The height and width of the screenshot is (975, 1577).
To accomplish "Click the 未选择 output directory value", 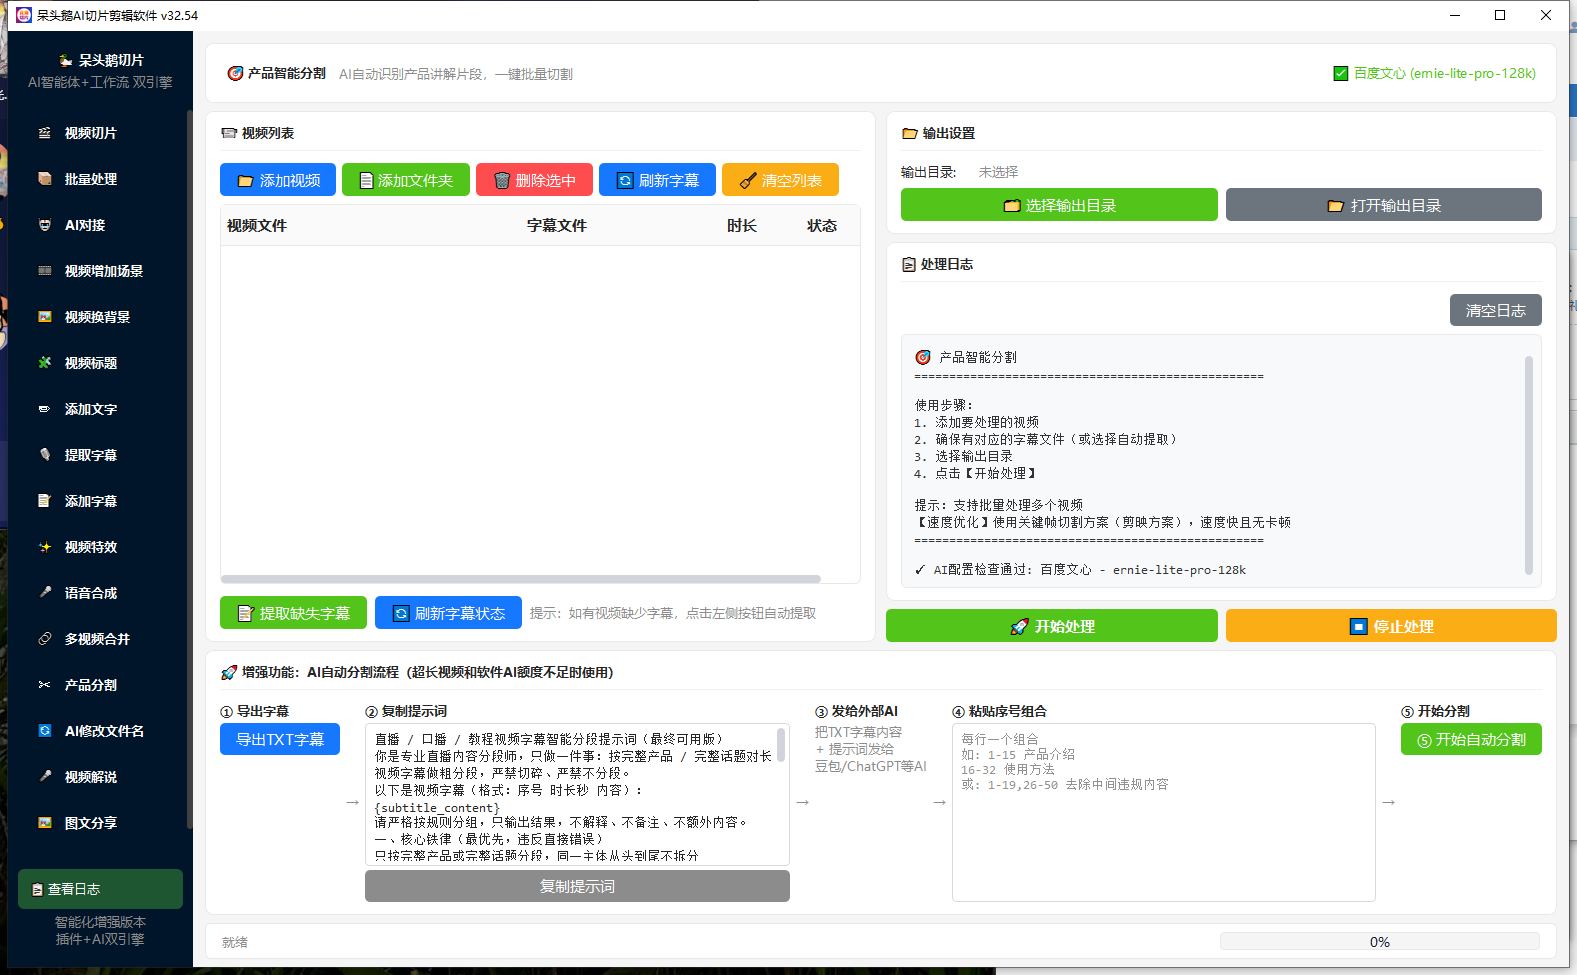I will (998, 172).
